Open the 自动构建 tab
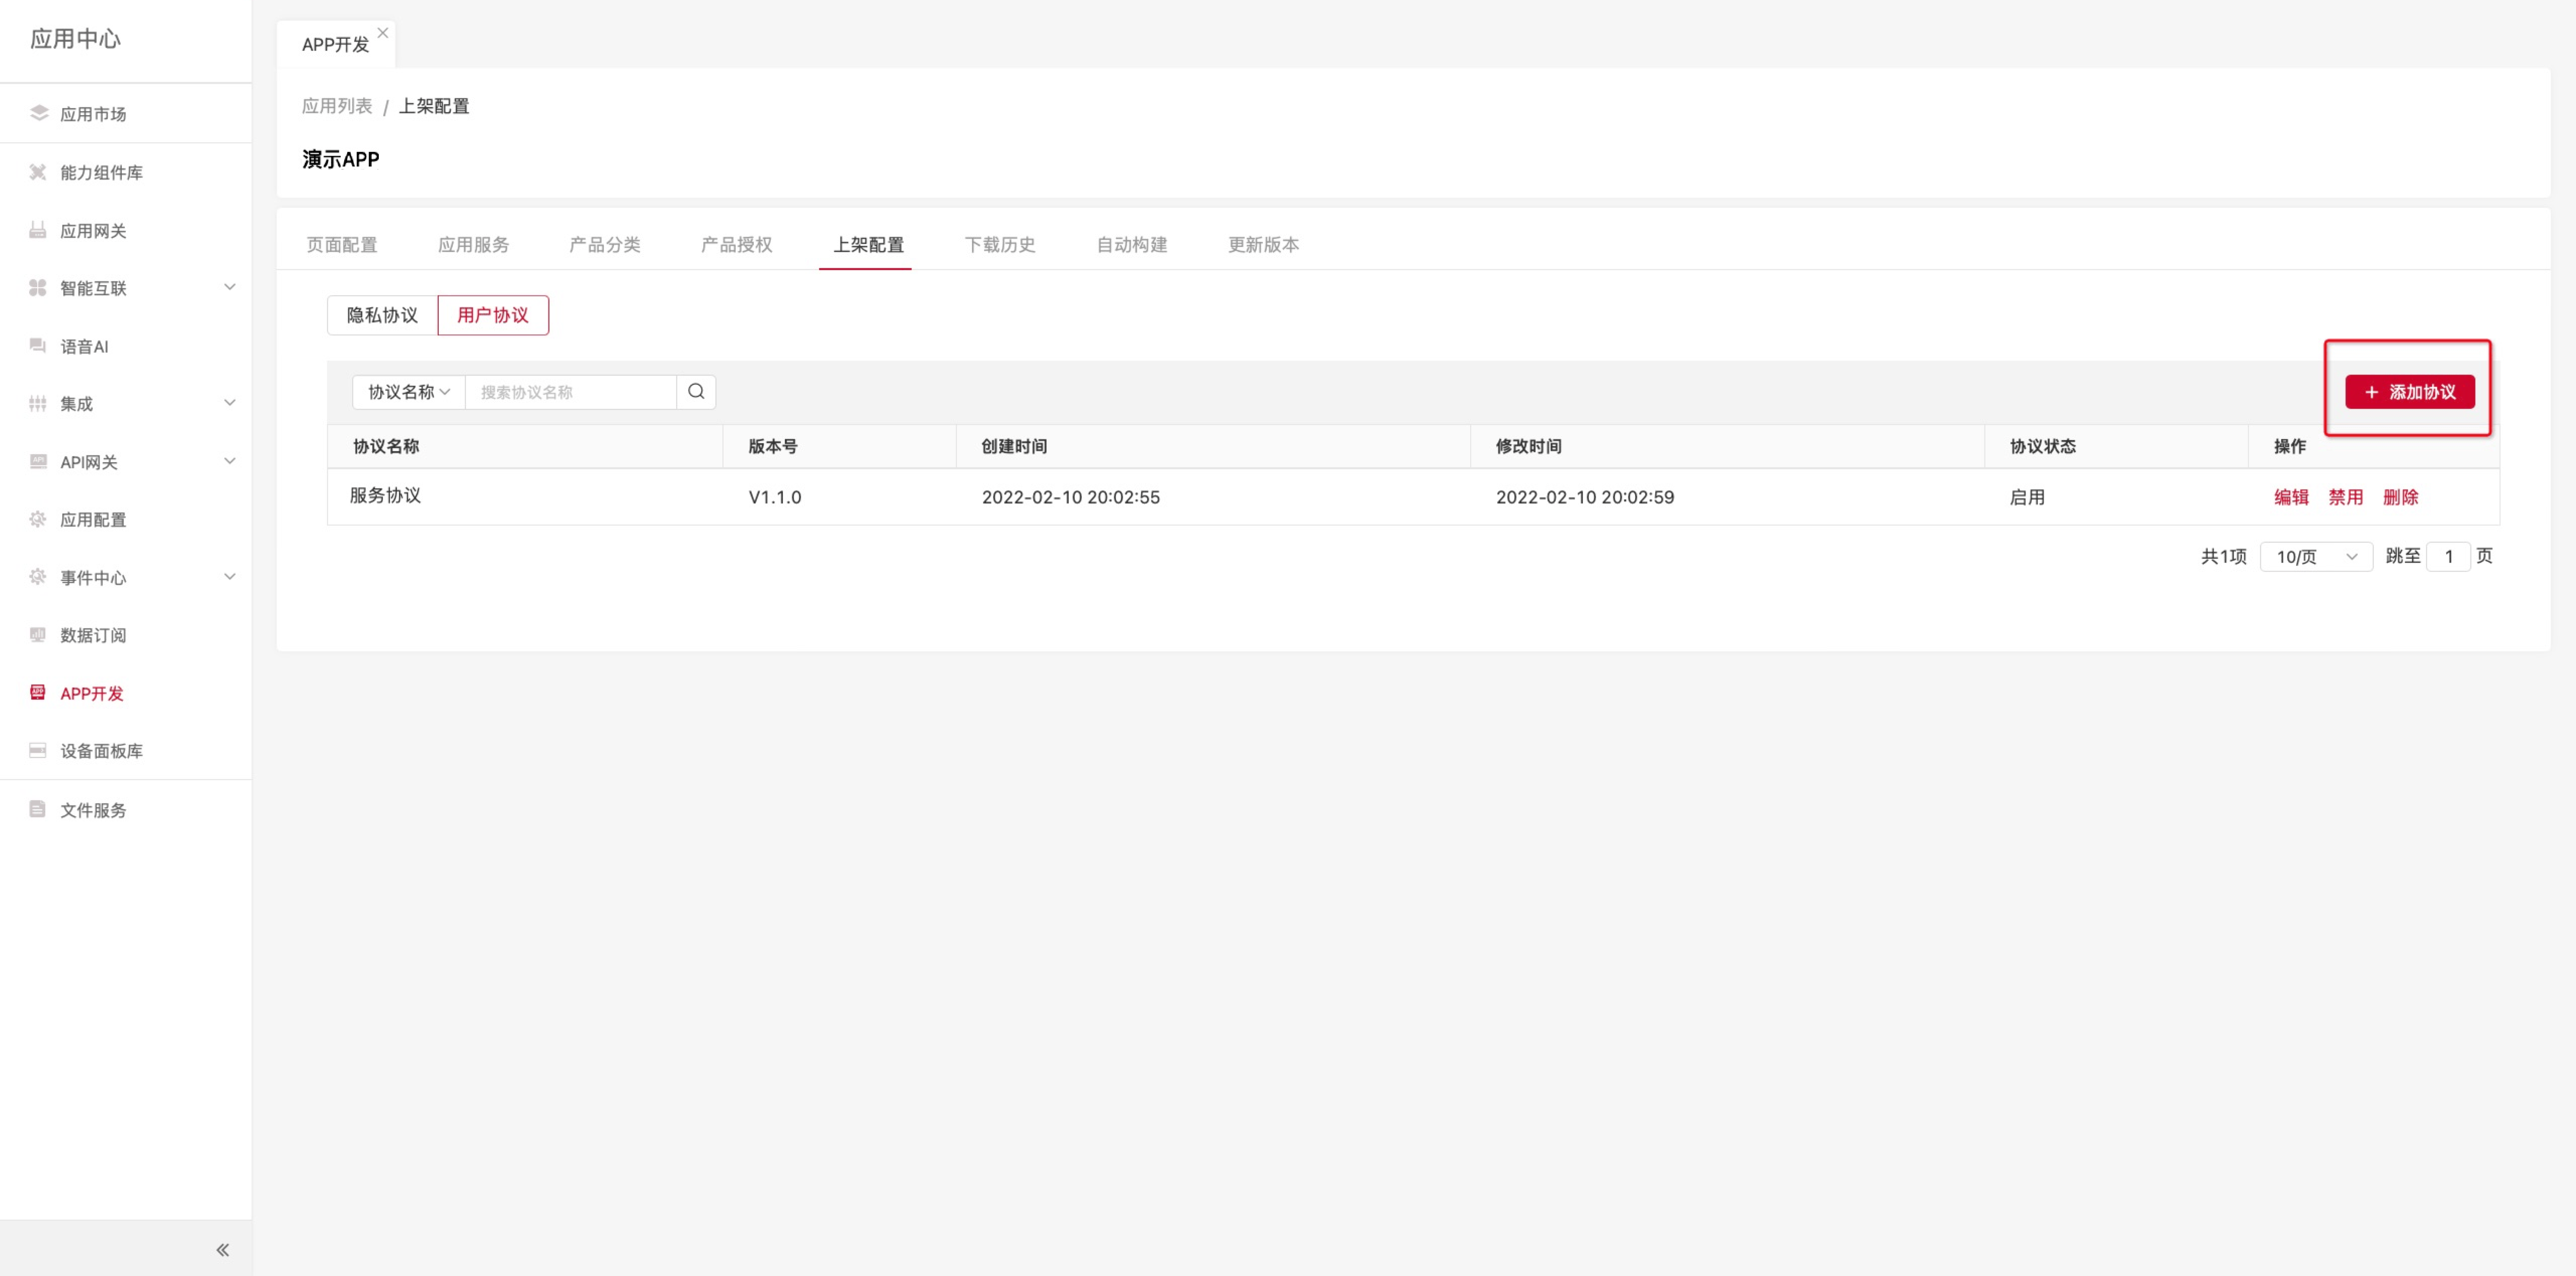This screenshot has height=1276, width=2576. click(1131, 244)
